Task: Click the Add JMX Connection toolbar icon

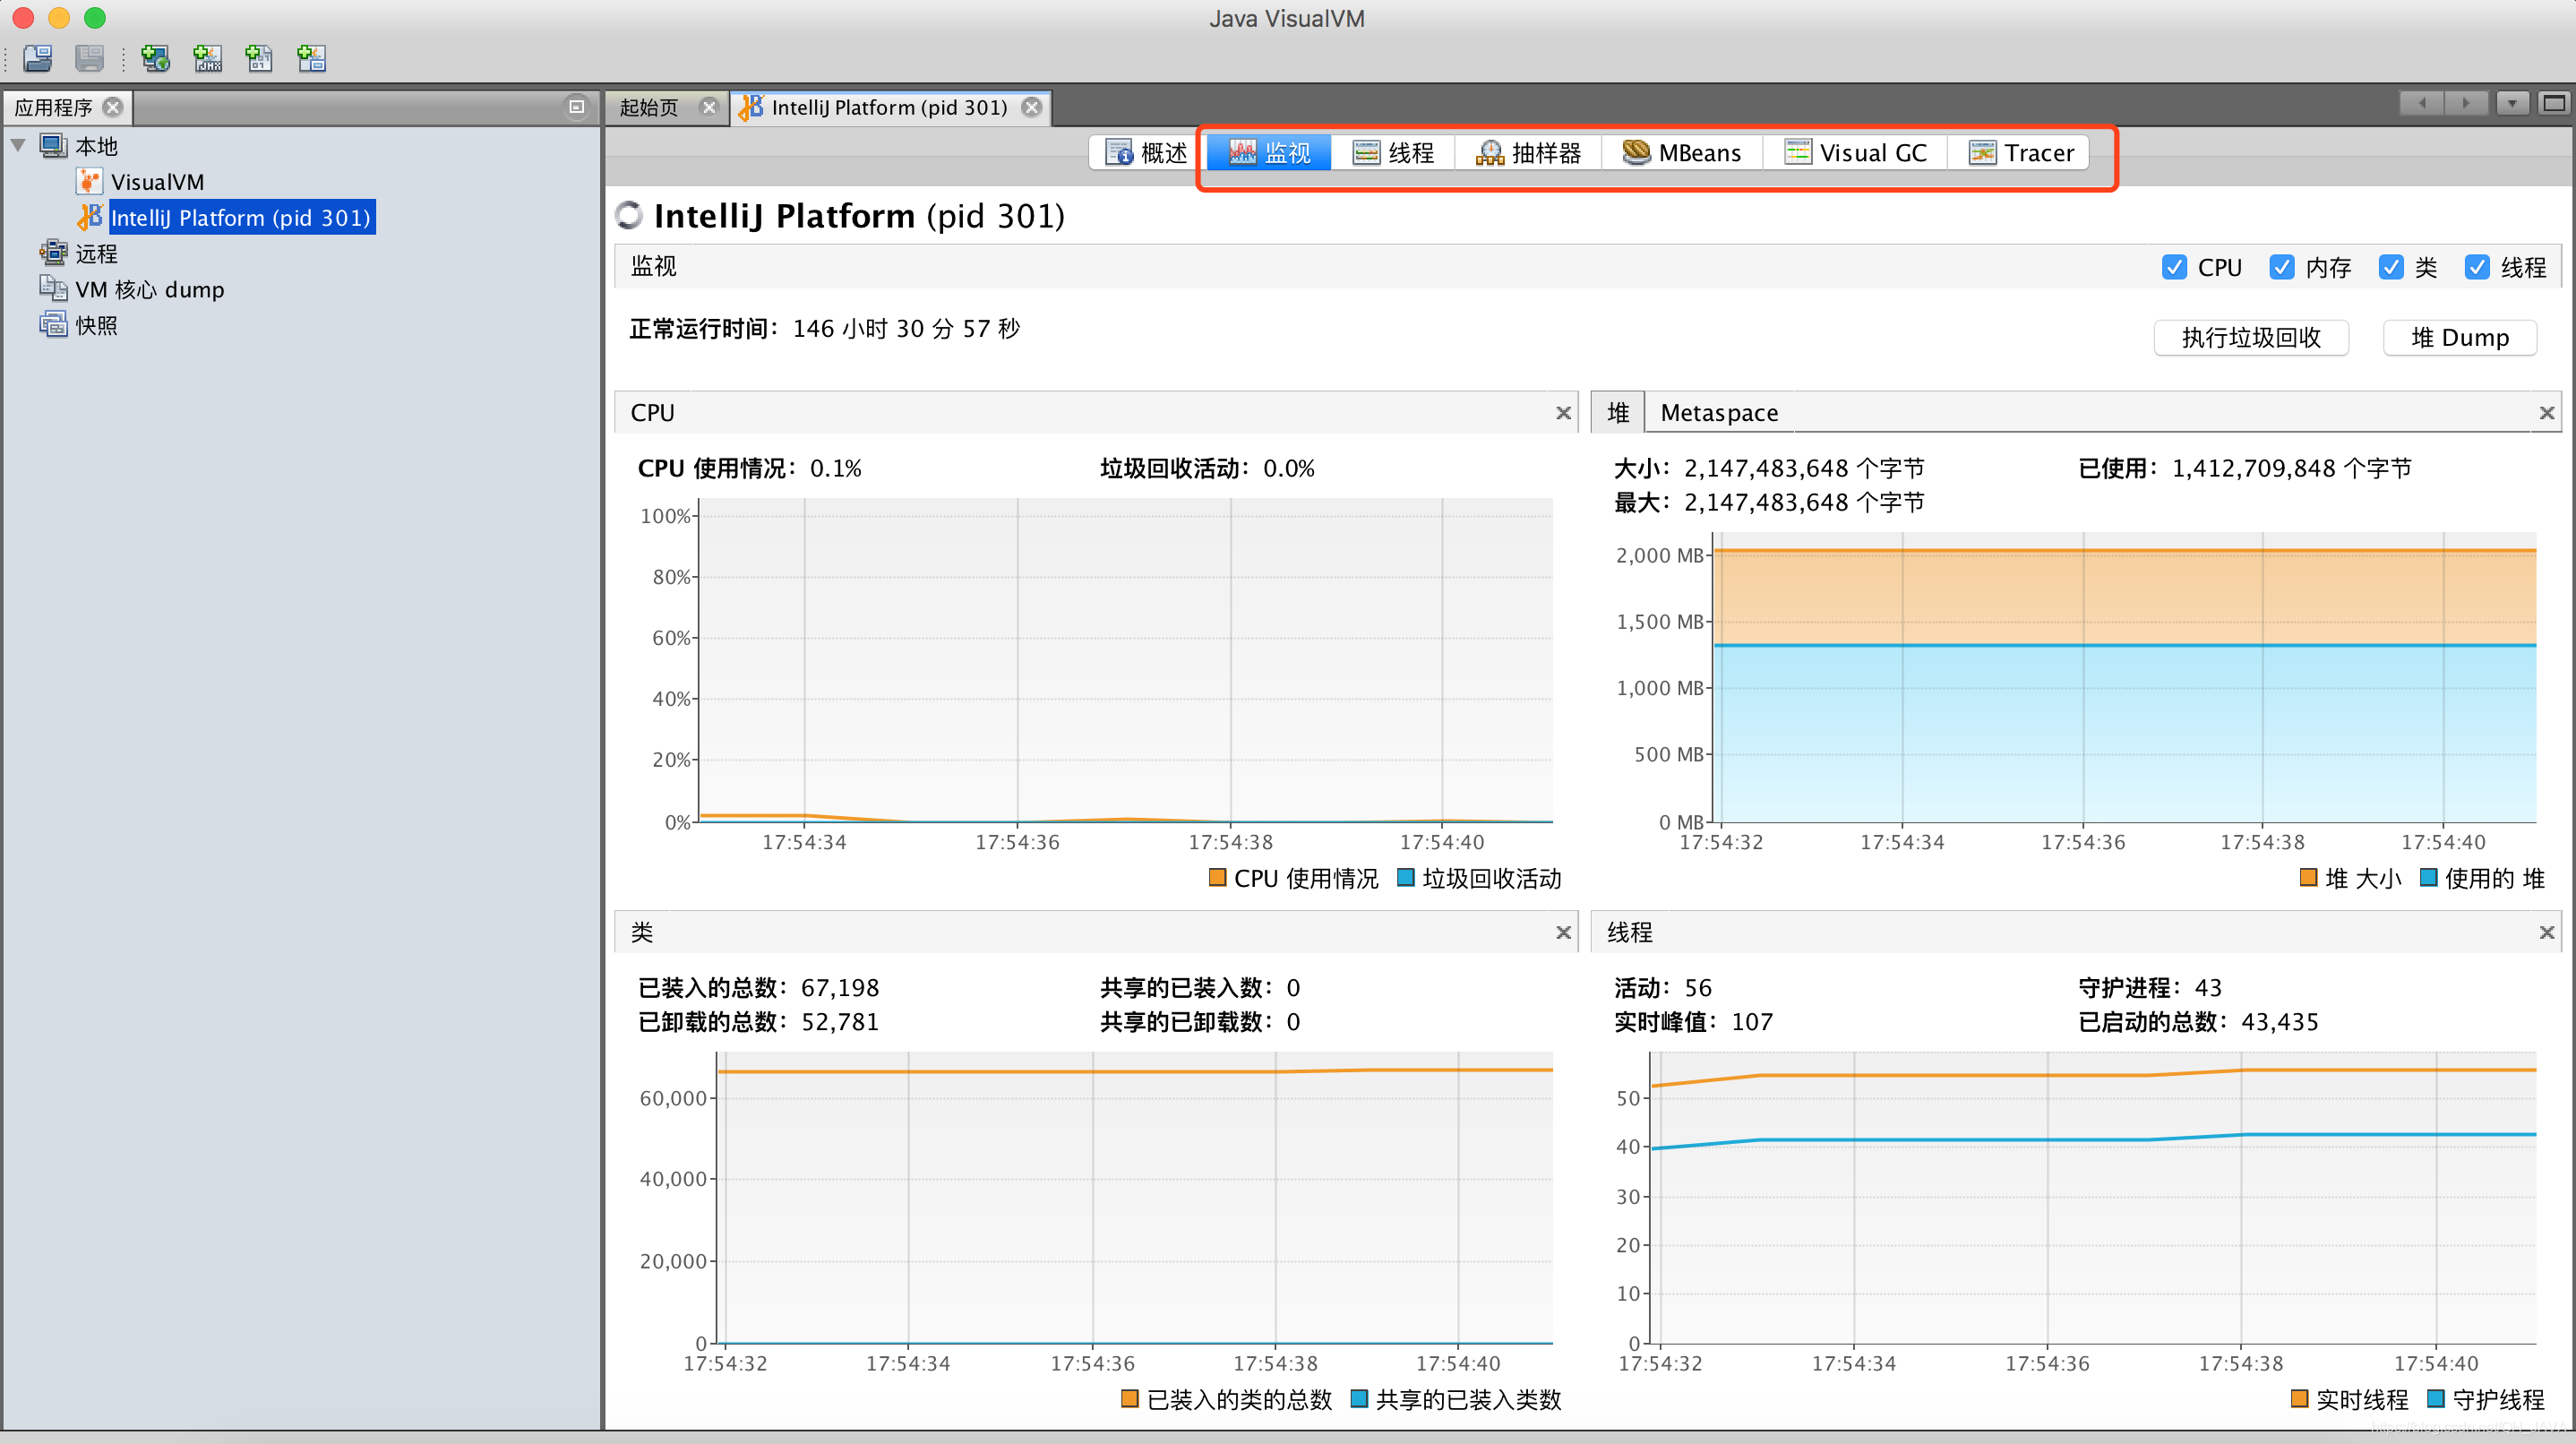Action: coord(207,58)
